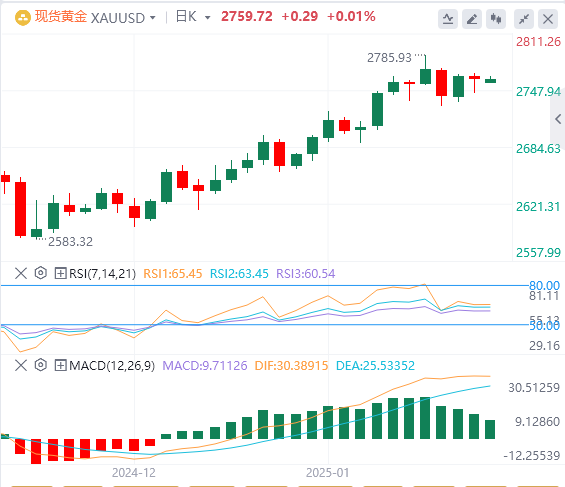Click the MACD(12,26,9) indicator label
The height and width of the screenshot is (487, 565).
tap(112, 366)
